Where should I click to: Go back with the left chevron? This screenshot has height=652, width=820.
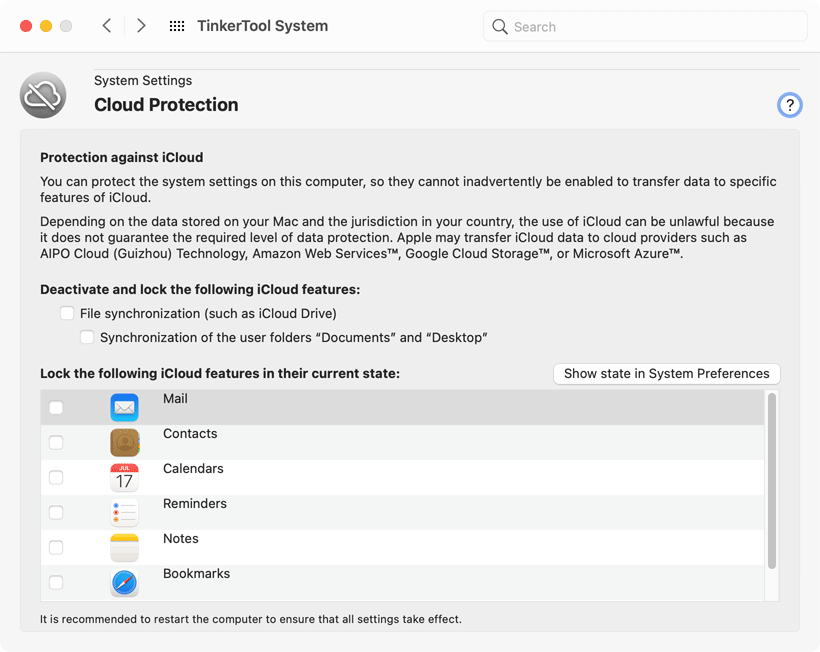click(107, 26)
